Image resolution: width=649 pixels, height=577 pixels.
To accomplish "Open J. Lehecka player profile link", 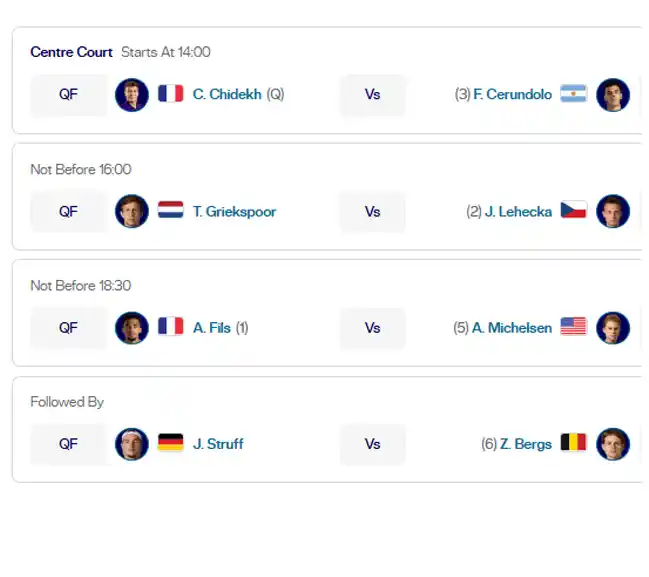I will [518, 212].
